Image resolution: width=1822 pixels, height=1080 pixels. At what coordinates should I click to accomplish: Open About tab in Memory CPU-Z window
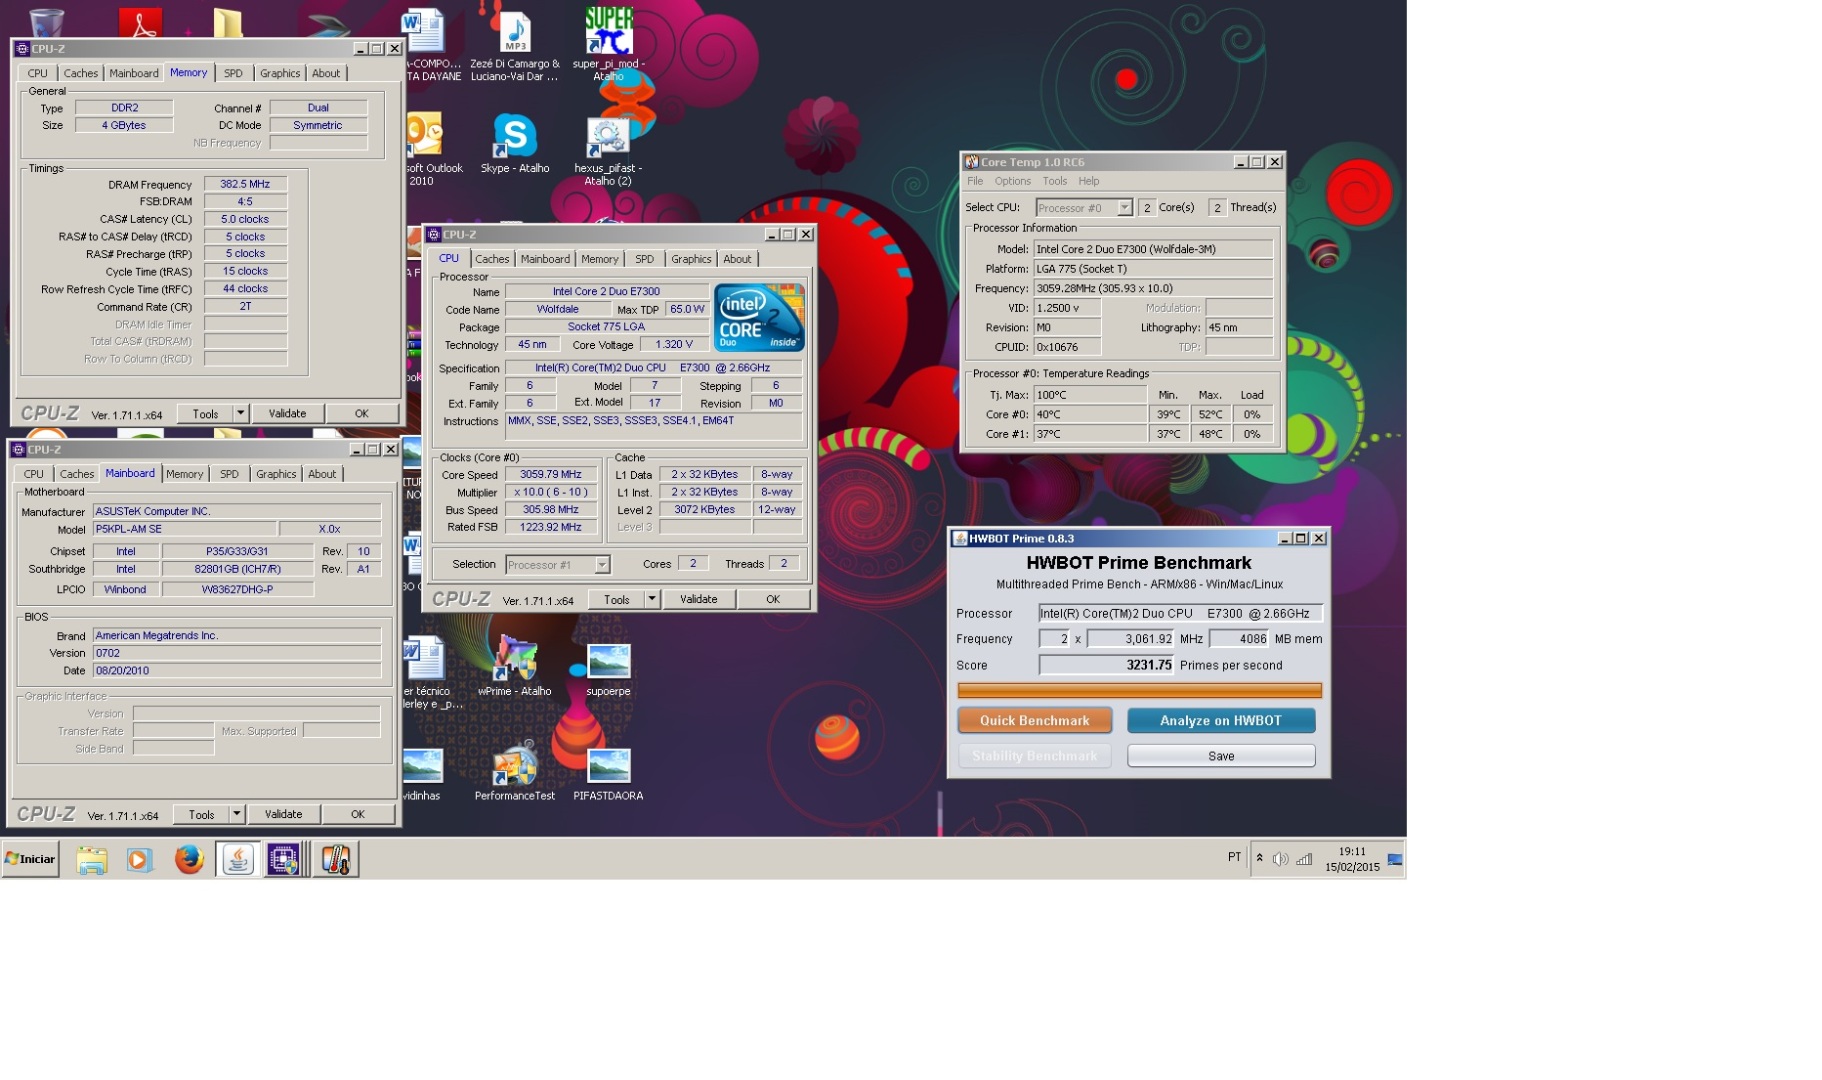click(326, 73)
